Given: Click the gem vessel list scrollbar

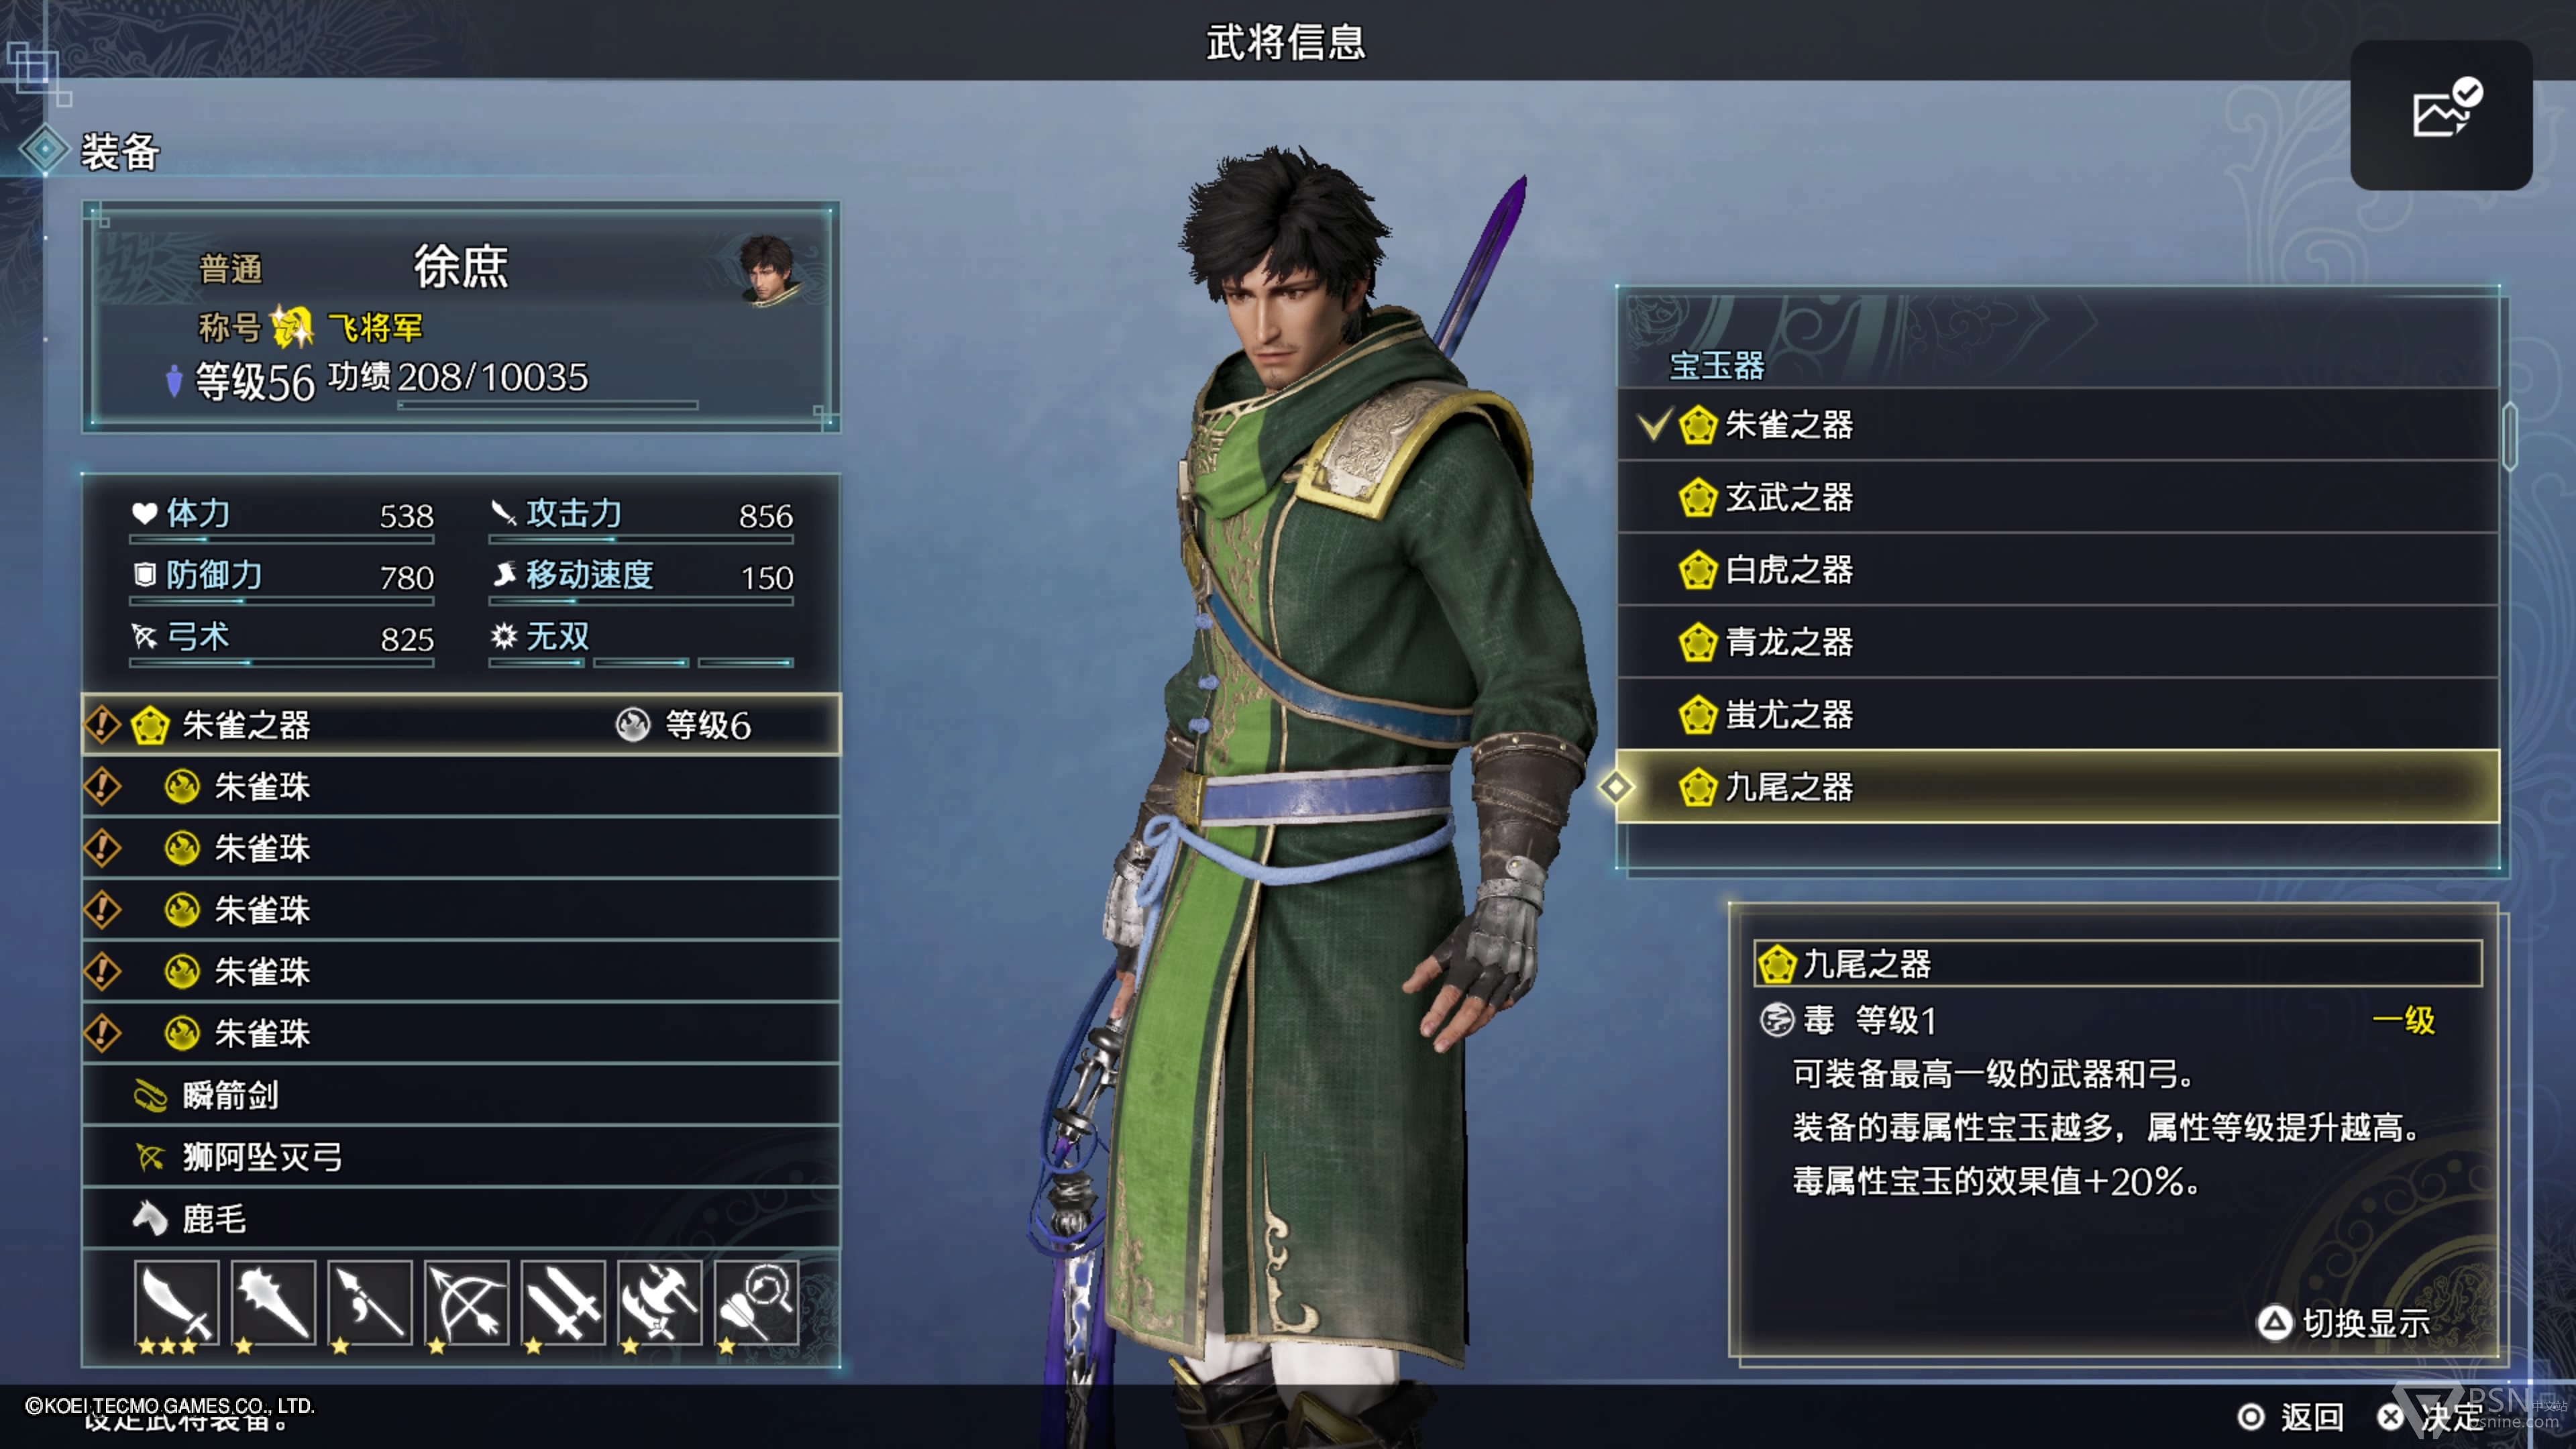Looking at the screenshot, I should [x=2510, y=436].
